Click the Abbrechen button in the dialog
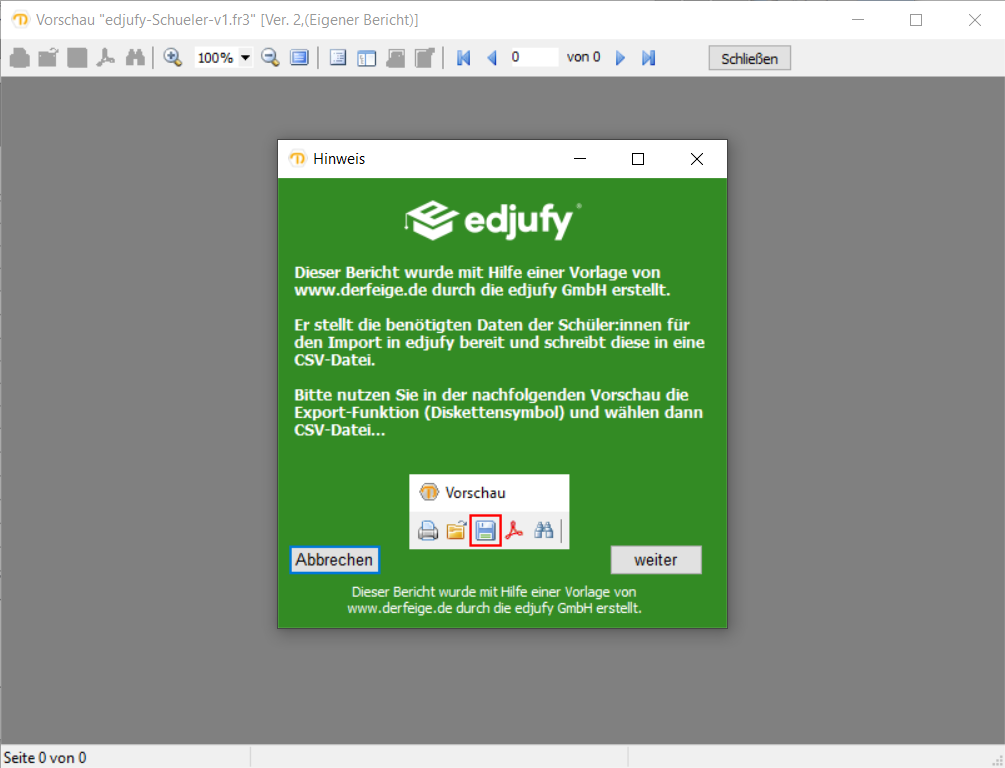 (334, 560)
